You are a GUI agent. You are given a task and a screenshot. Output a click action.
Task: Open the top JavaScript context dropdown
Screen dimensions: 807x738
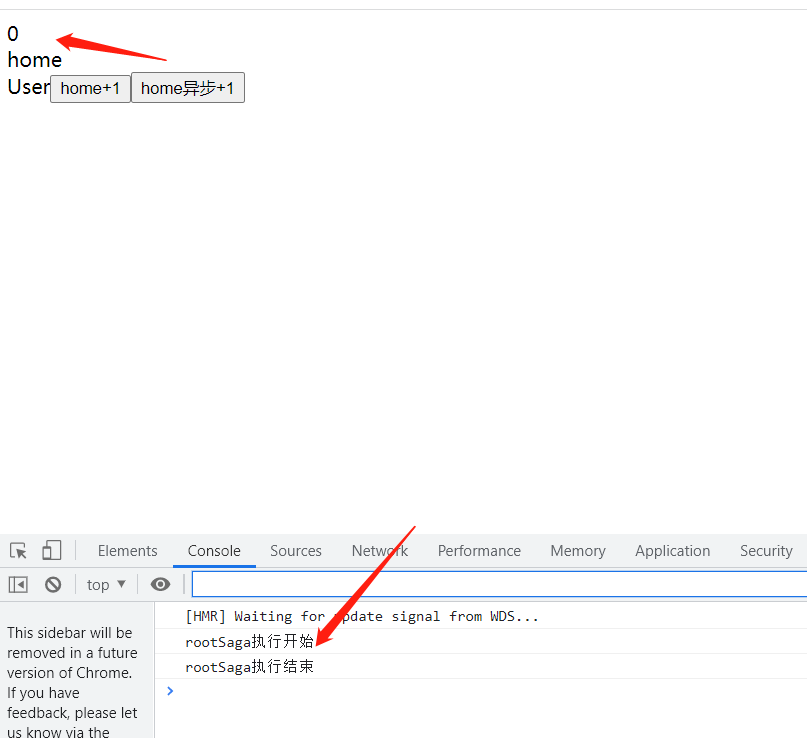point(106,585)
